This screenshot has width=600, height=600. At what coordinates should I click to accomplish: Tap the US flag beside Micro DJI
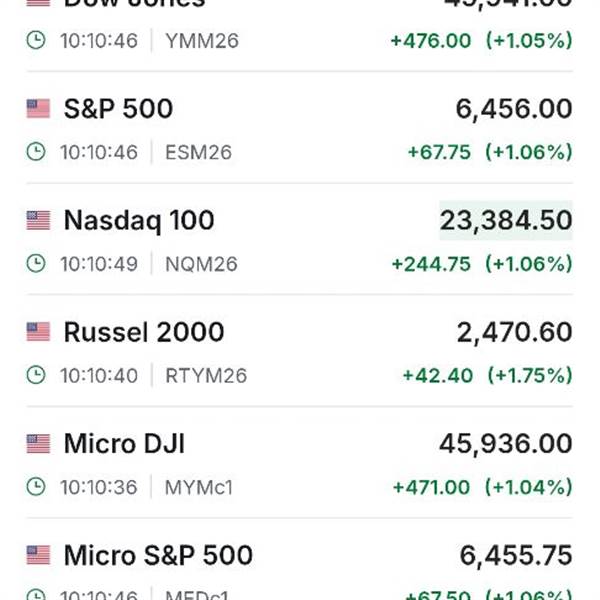pos(38,443)
